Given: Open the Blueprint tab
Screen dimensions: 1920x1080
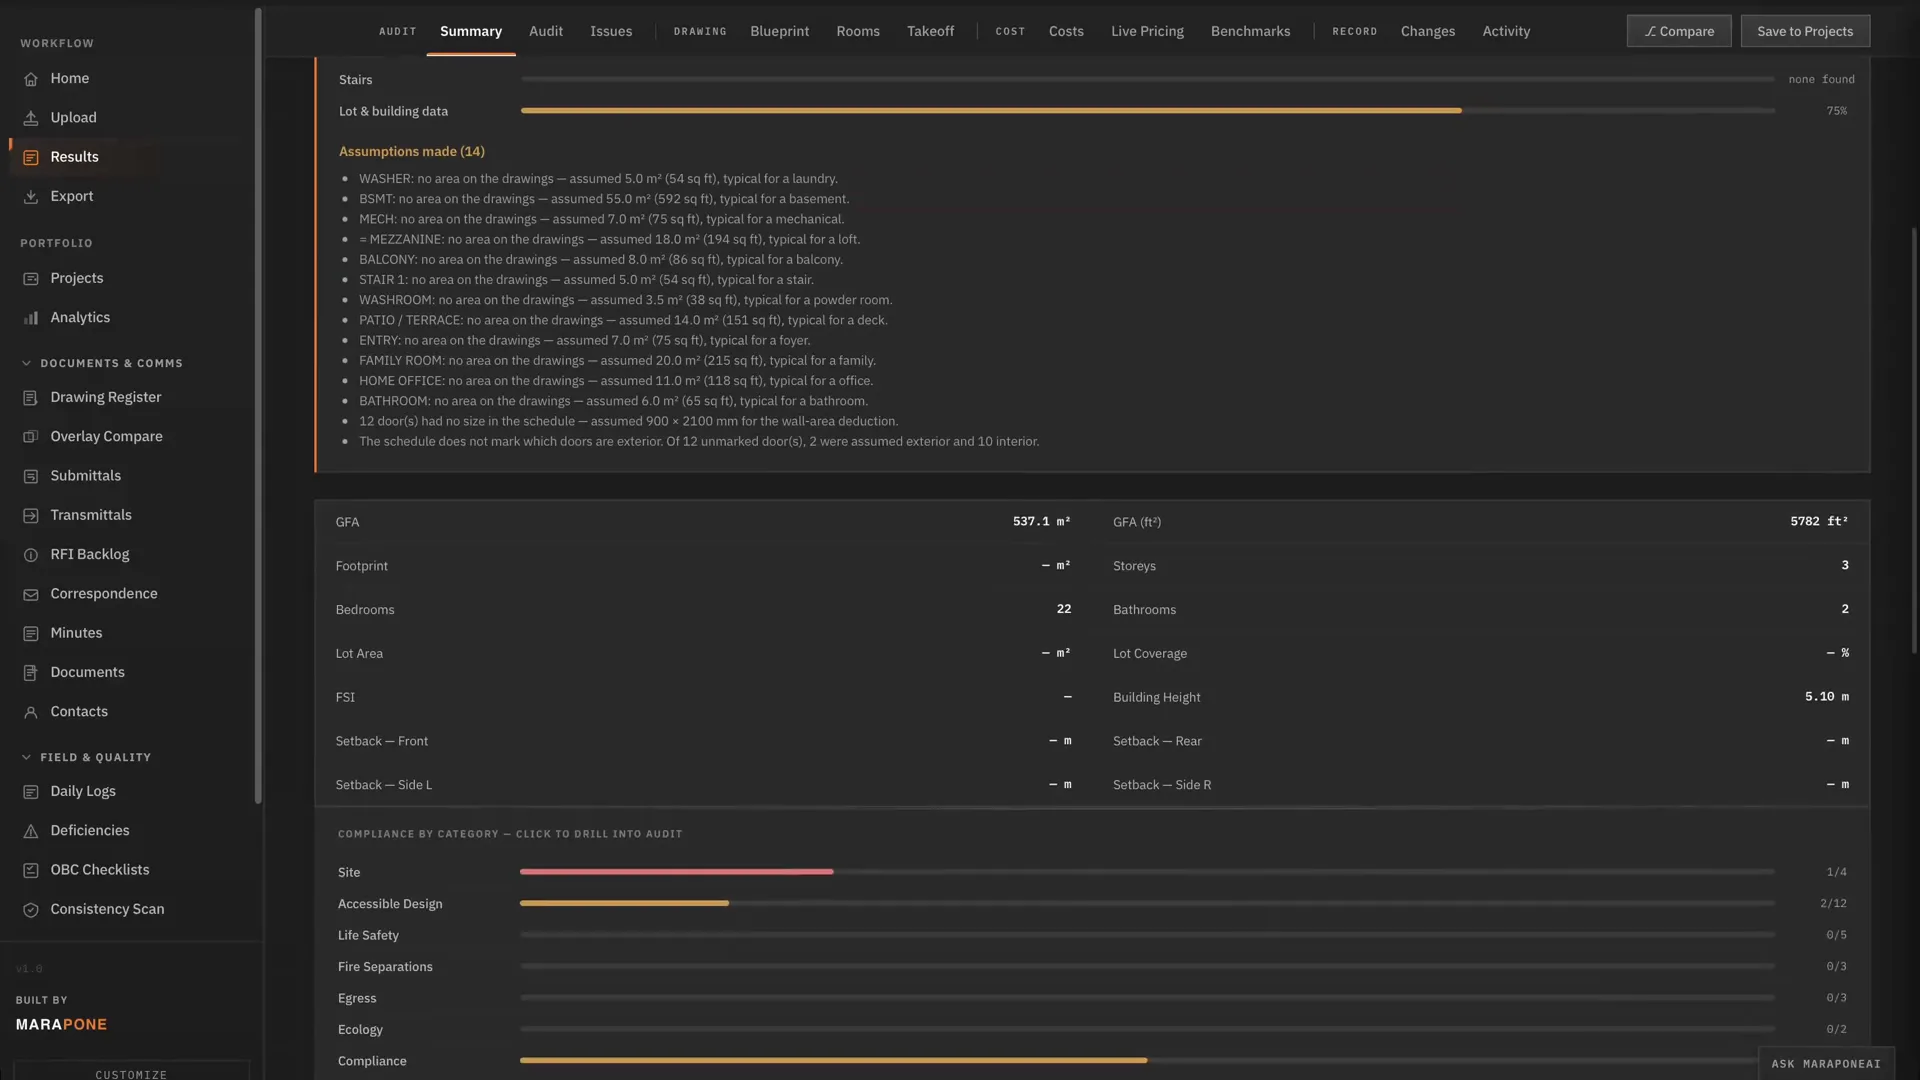Looking at the screenshot, I should [x=780, y=31].
